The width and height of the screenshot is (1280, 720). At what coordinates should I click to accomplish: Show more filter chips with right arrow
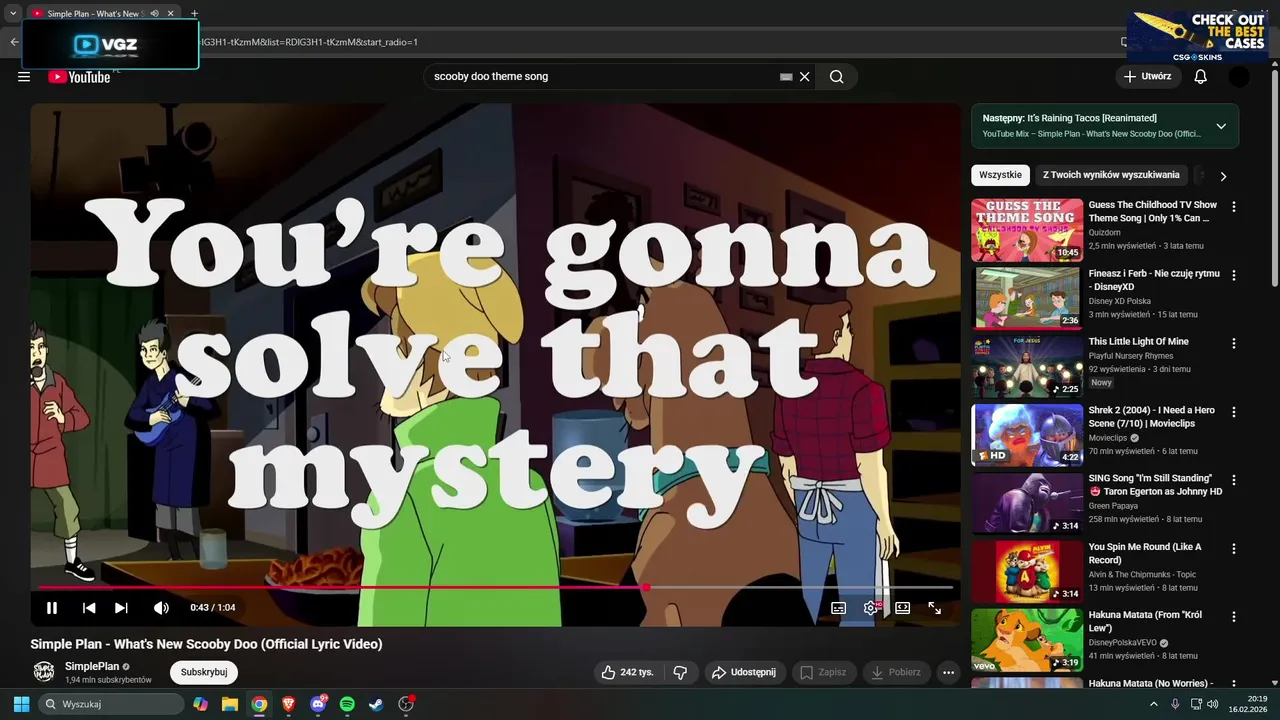tap(1222, 176)
